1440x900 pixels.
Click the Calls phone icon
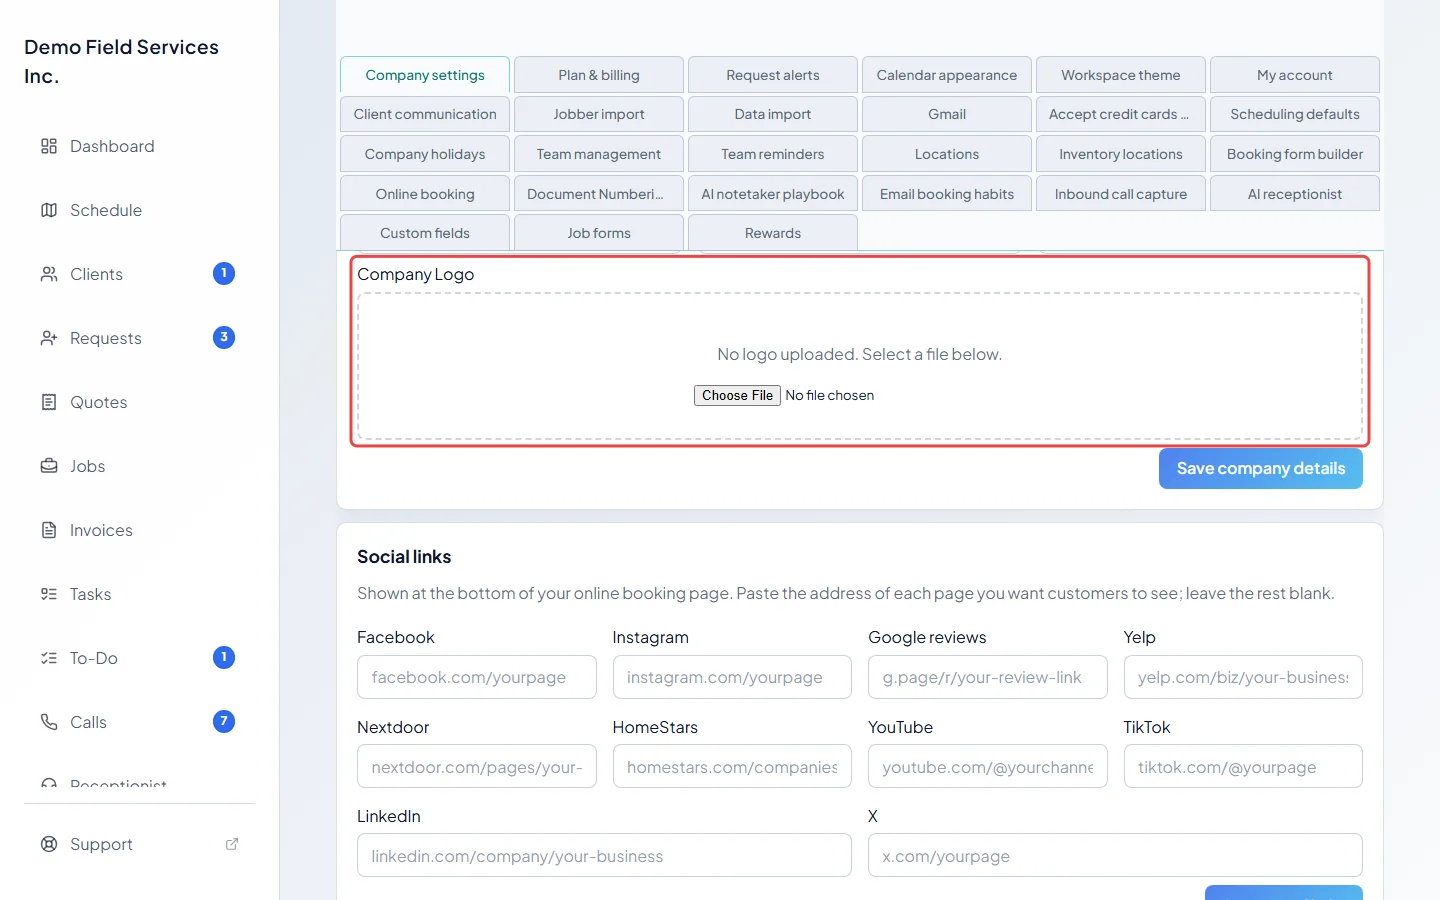[49, 722]
